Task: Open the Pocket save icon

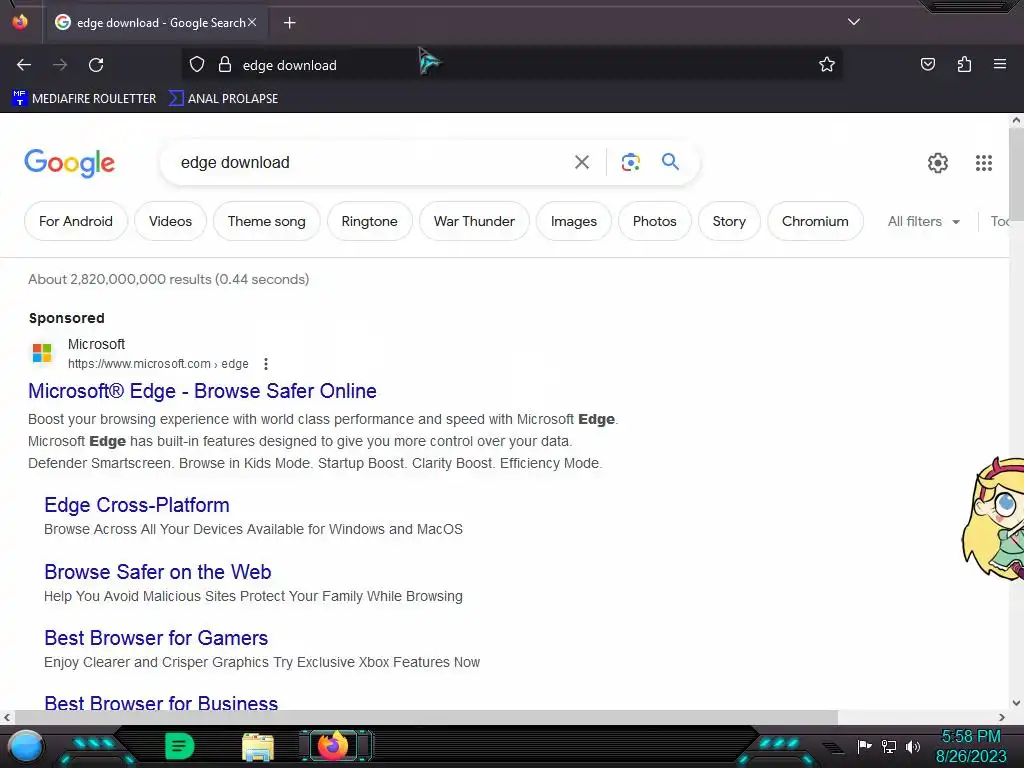Action: coord(927,65)
